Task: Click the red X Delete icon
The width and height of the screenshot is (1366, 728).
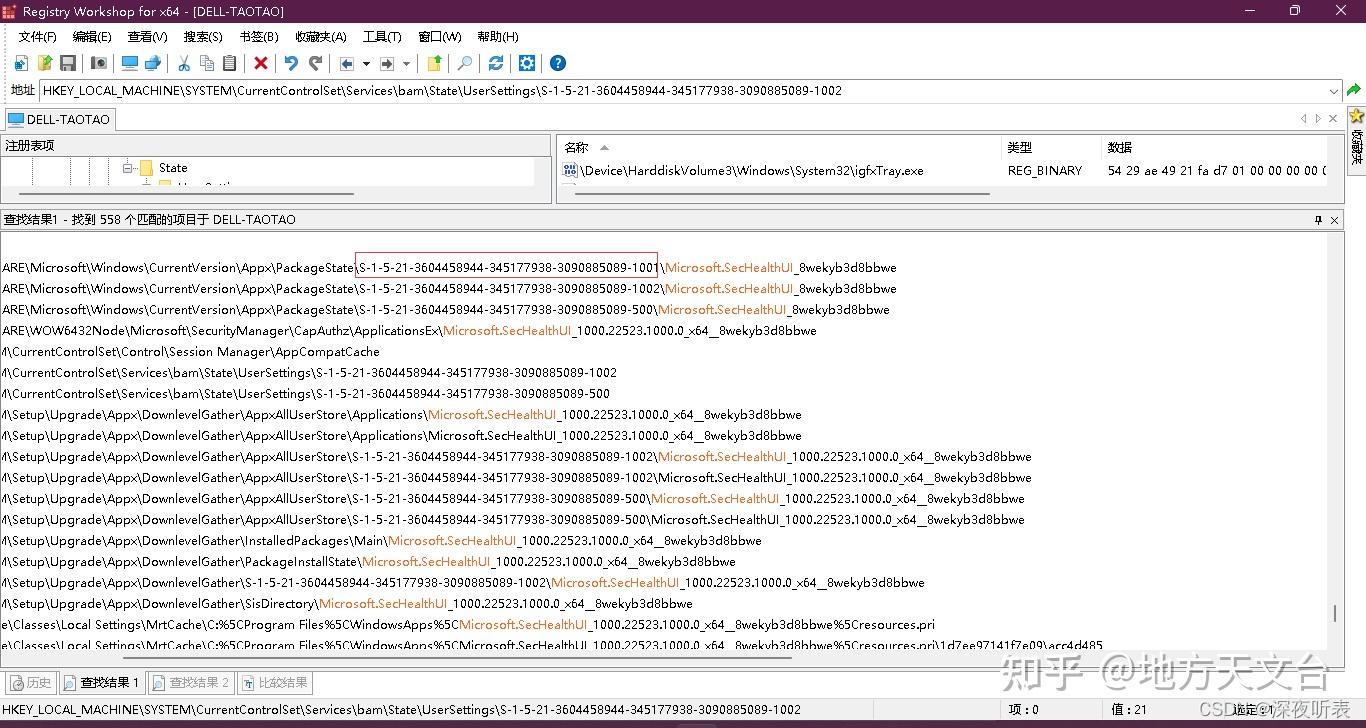Action: [261, 63]
